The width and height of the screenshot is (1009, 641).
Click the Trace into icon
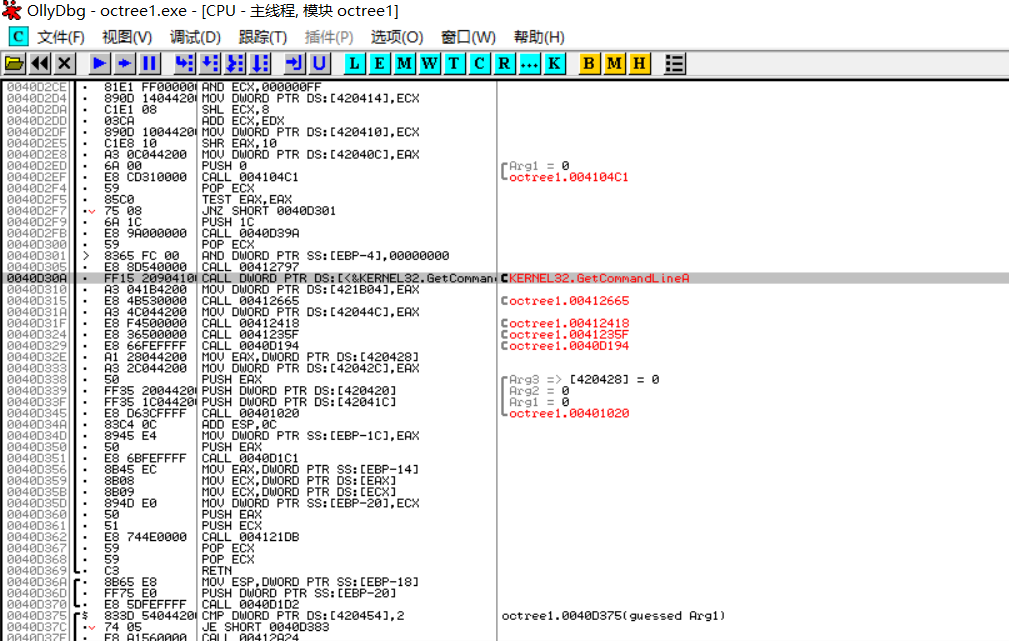coord(235,64)
